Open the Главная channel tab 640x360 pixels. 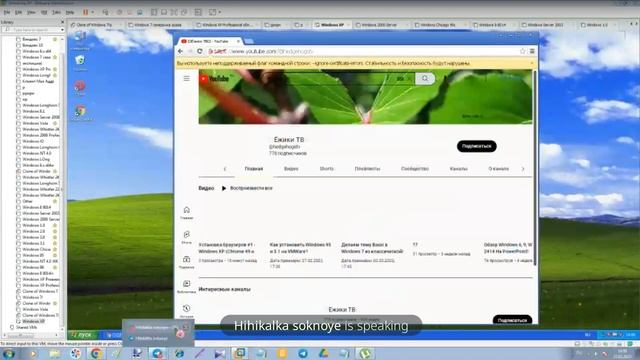point(253,169)
